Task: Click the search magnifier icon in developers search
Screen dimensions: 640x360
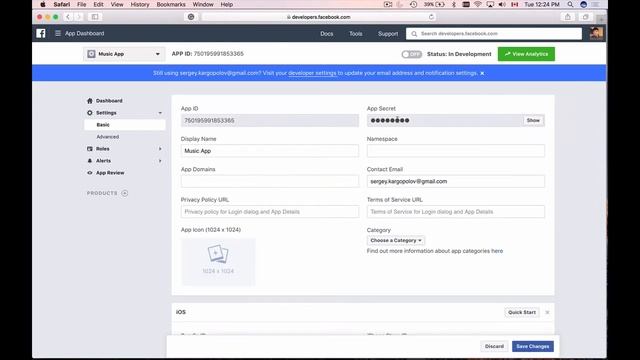Action: point(414,34)
